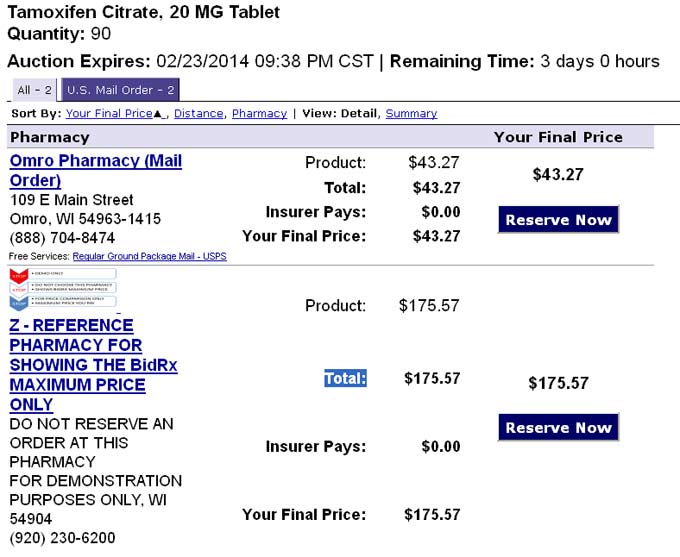Screen dimensions: 680x557
Task: Click the white STOP chevron icon
Action: (19, 288)
